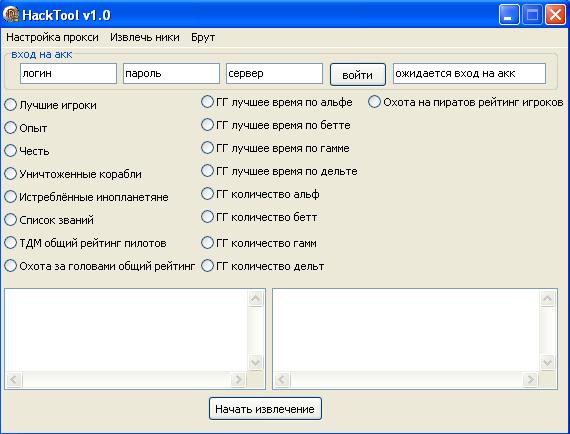570x434 pixels.
Task: Open the Извлечь ники menu
Action: 145,37
